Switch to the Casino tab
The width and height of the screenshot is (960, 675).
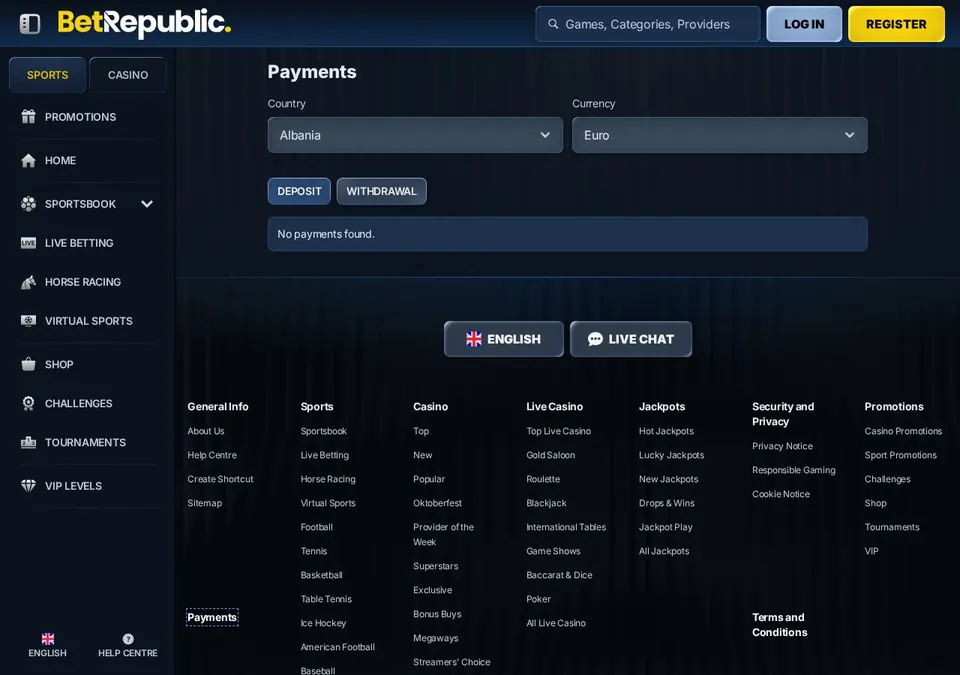[128, 75]
